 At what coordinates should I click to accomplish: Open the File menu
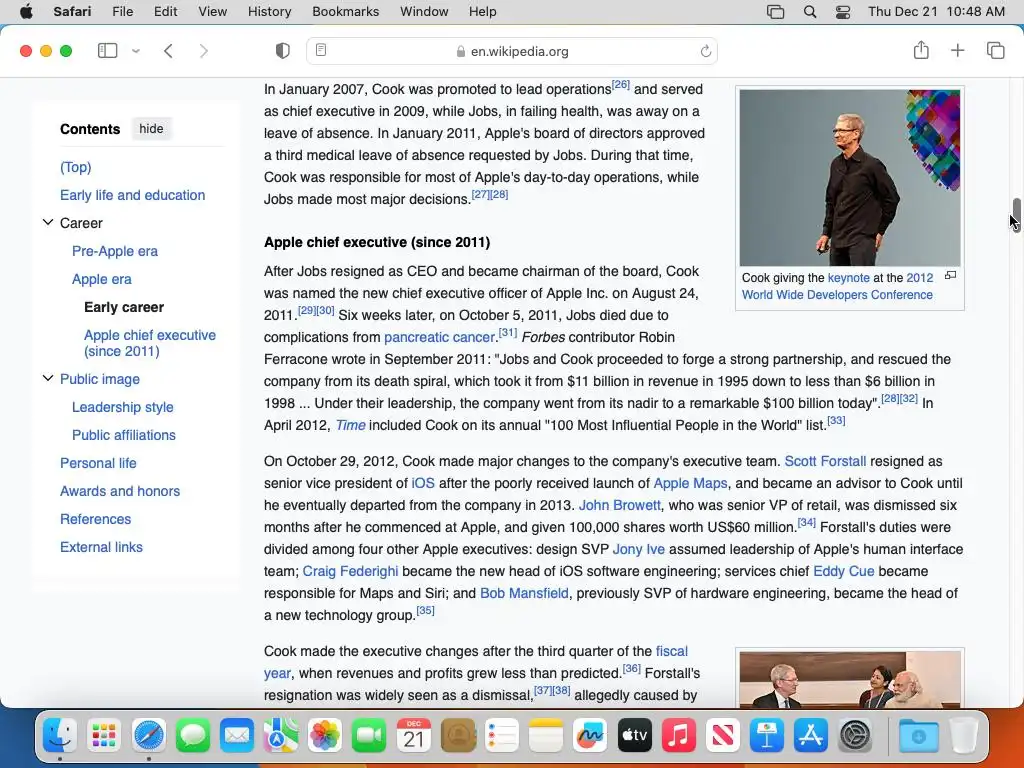point(123,11)
